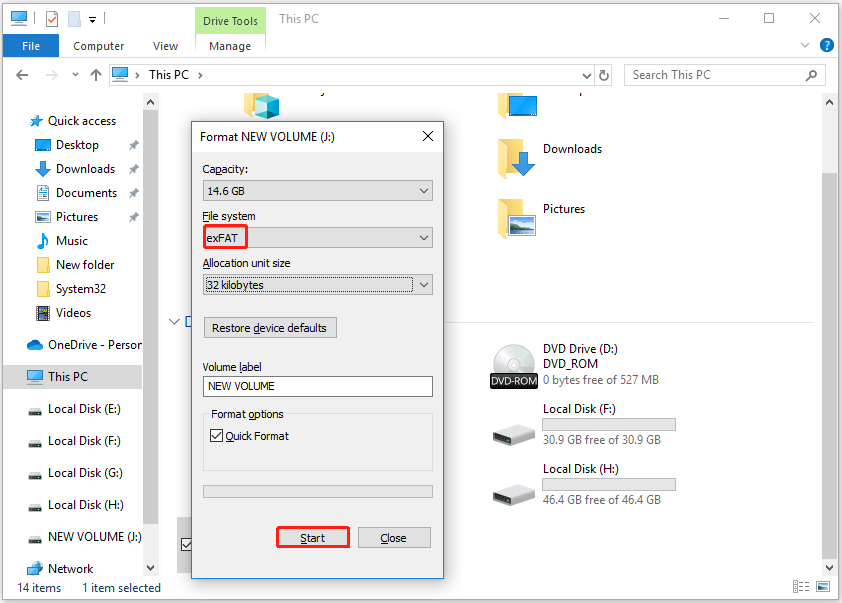Expand the ribbon with the chevron
Image resolution: width=842 pixels, height=603 pixels.
click(x=804, y=45)
